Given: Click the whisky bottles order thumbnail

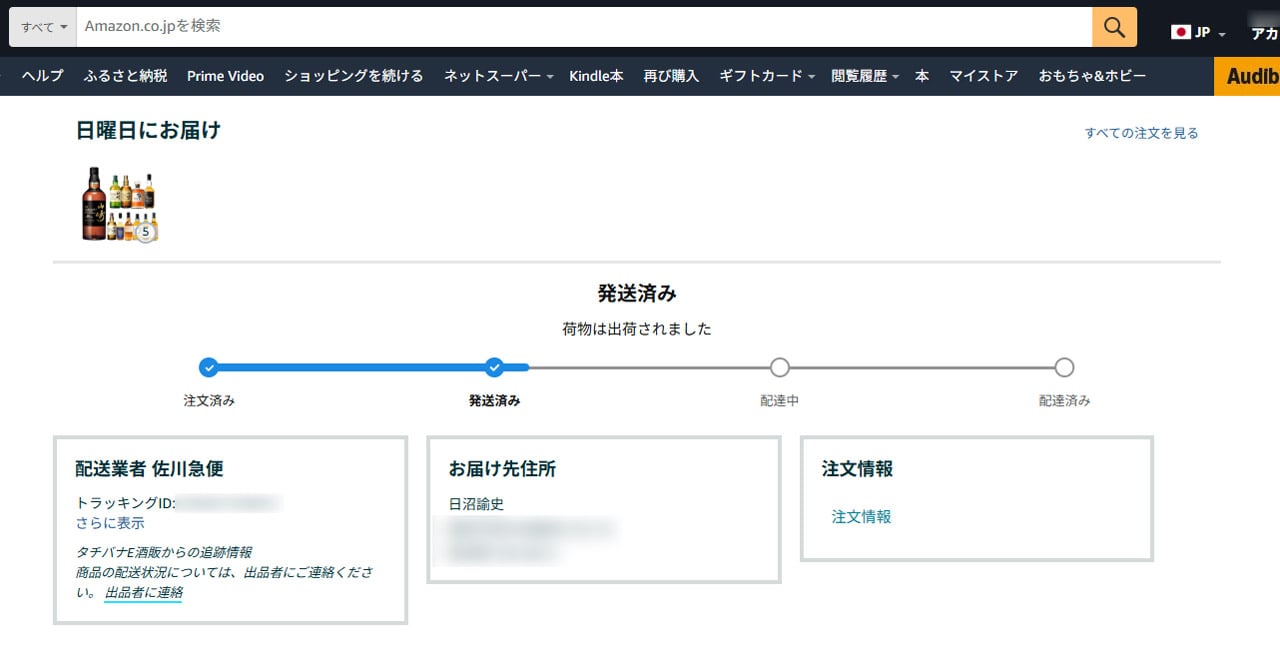Looking at the screenshot, I should pos(118,204).
